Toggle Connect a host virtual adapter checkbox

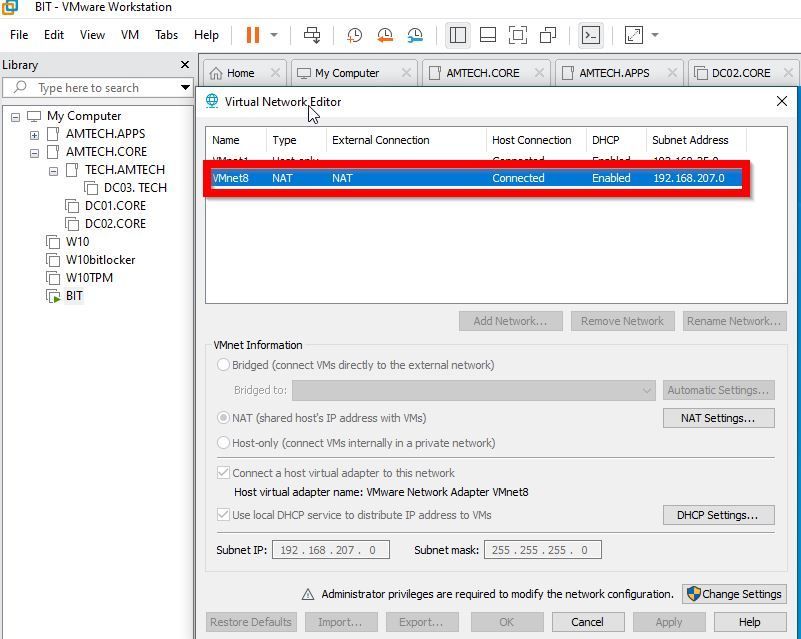(223, 472)
